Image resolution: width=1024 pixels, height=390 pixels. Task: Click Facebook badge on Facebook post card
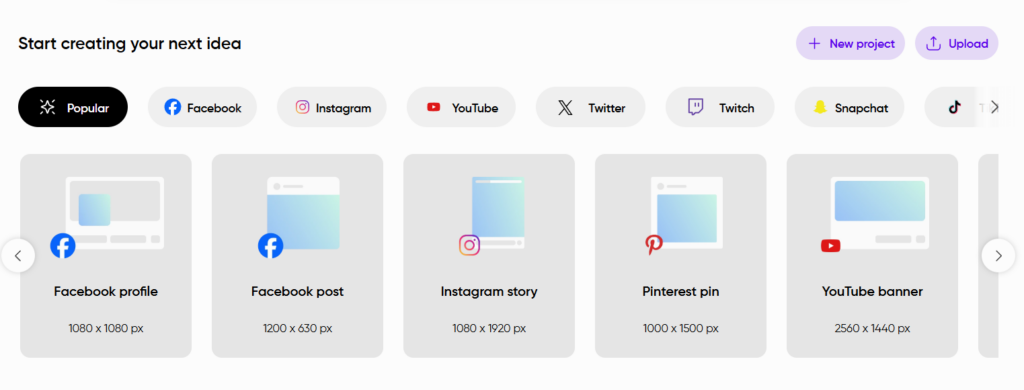click(x=270, y=246)
